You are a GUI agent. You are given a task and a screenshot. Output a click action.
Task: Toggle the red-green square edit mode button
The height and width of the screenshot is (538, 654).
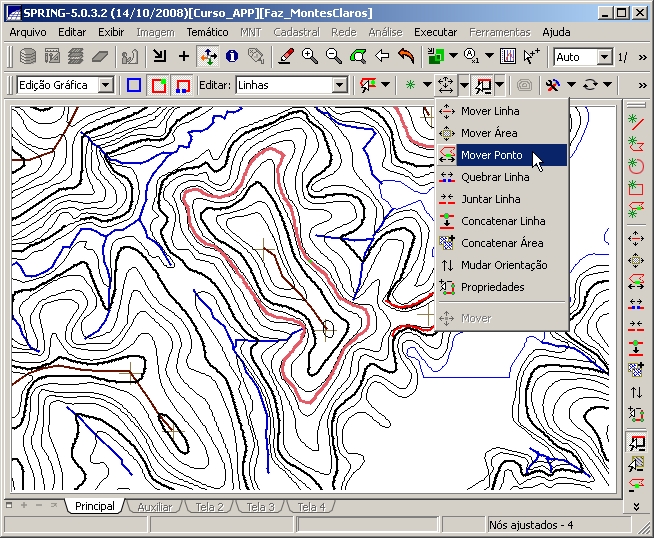[158, 86]
